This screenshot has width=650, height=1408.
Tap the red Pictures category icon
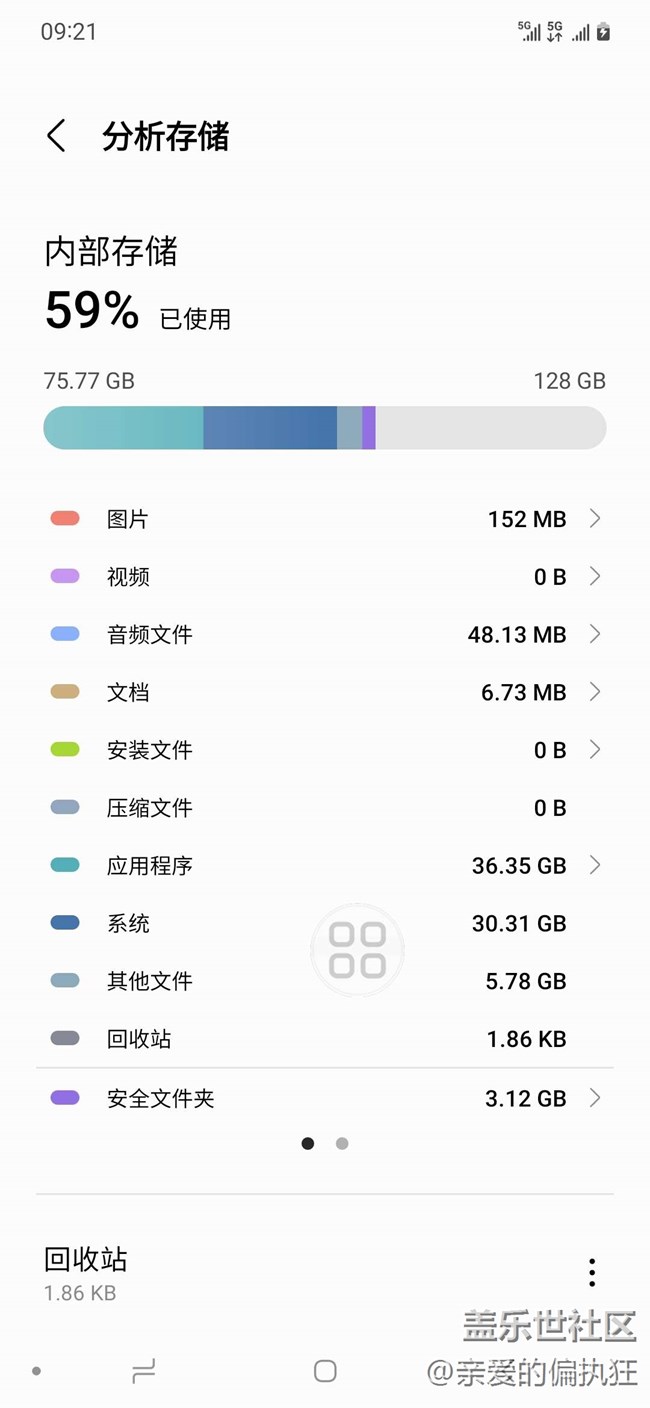[65, 519]
